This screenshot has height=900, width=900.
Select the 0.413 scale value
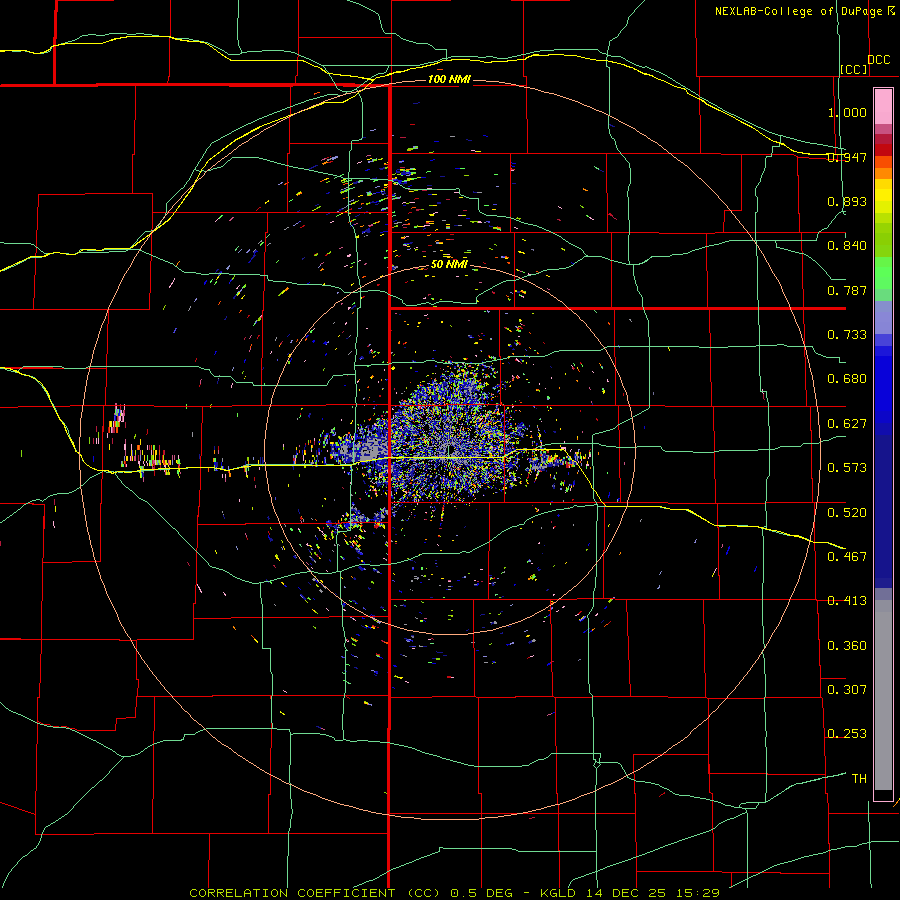[x=847, y=601]
